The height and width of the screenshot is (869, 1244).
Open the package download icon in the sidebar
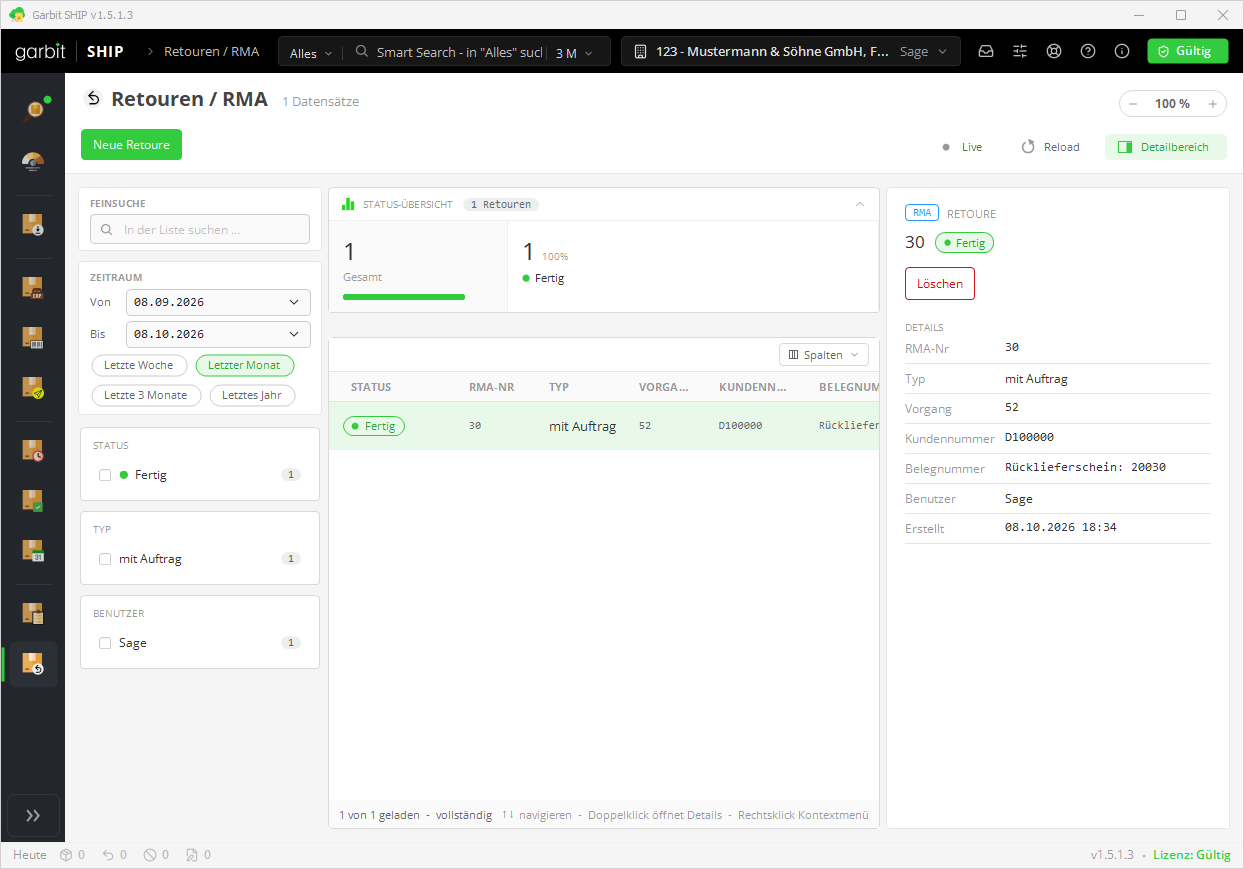[33, 224]
